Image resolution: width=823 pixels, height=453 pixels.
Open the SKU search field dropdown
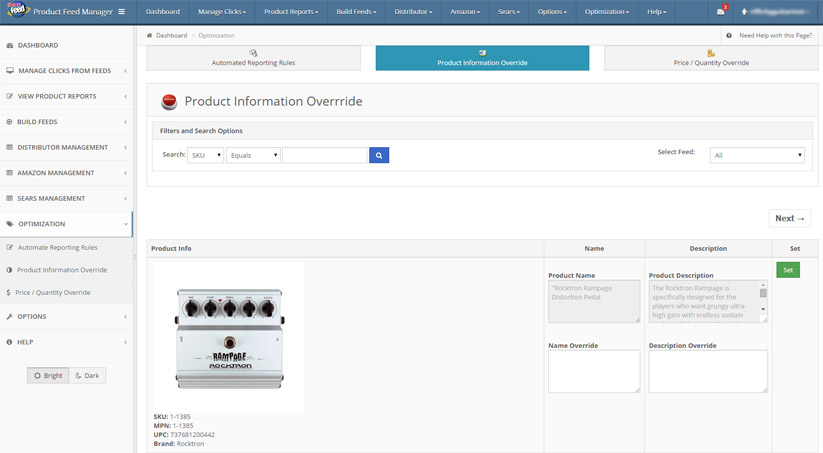205,155
